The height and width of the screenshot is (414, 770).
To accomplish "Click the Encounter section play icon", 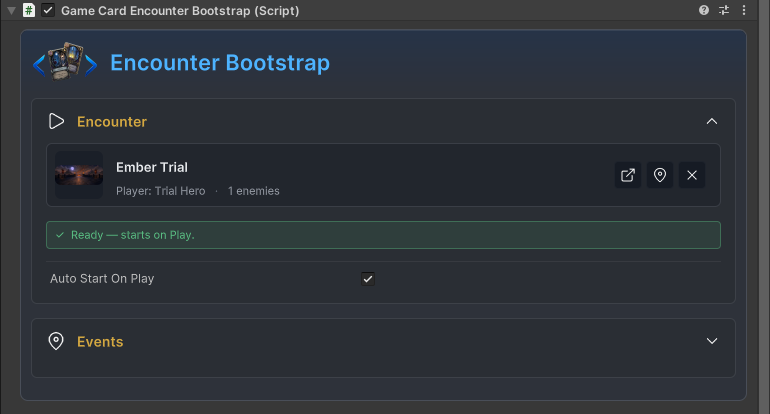I will pos(56,121).
